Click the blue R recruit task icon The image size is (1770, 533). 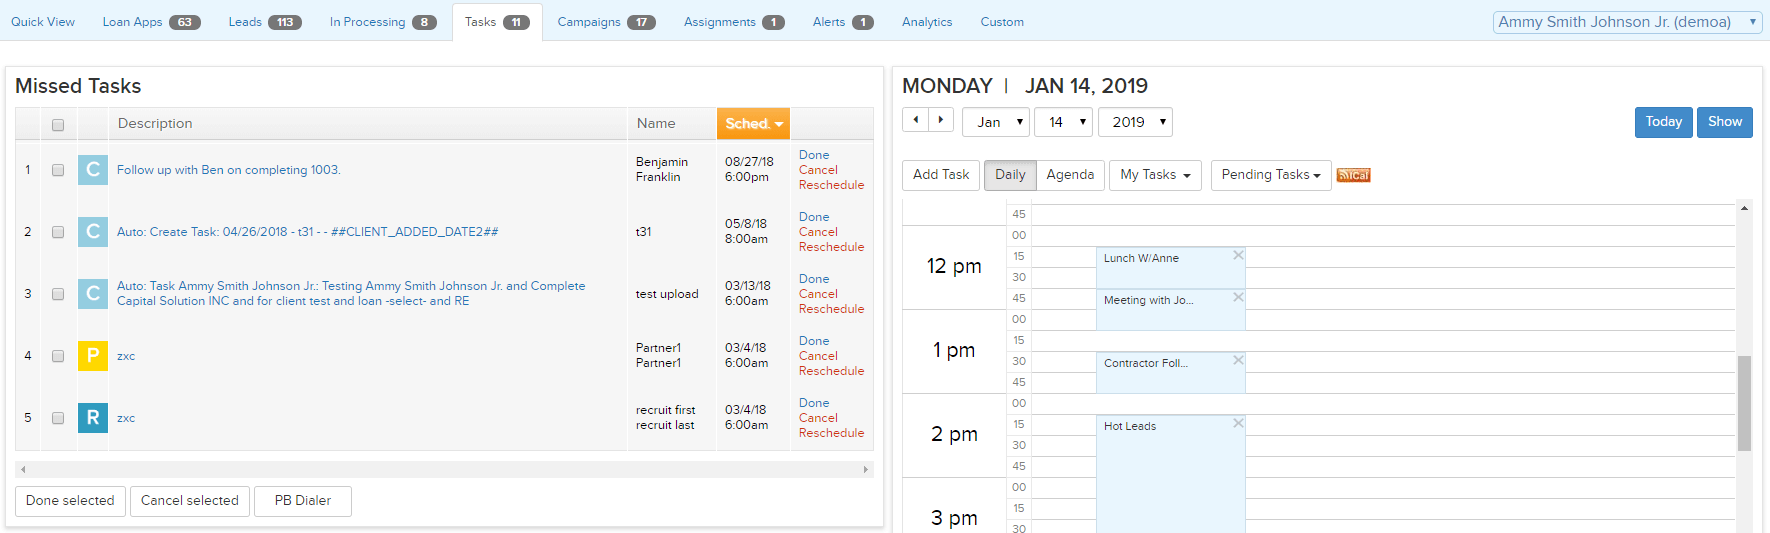(93, 418)
